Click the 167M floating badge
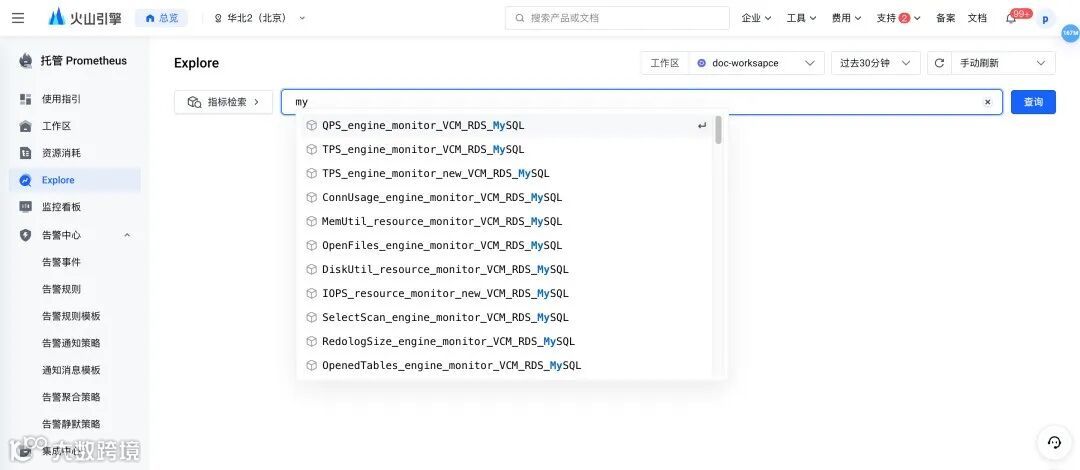 click(1070, 32)
